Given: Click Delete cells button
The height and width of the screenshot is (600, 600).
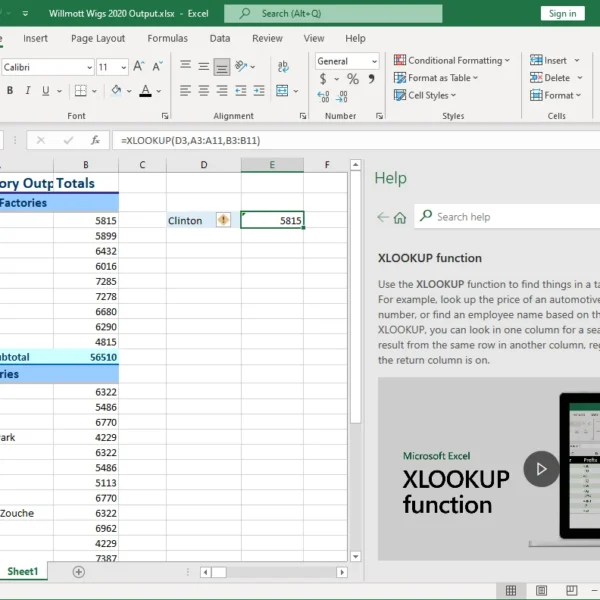Looking at the screenshot, I should point(550,78).
